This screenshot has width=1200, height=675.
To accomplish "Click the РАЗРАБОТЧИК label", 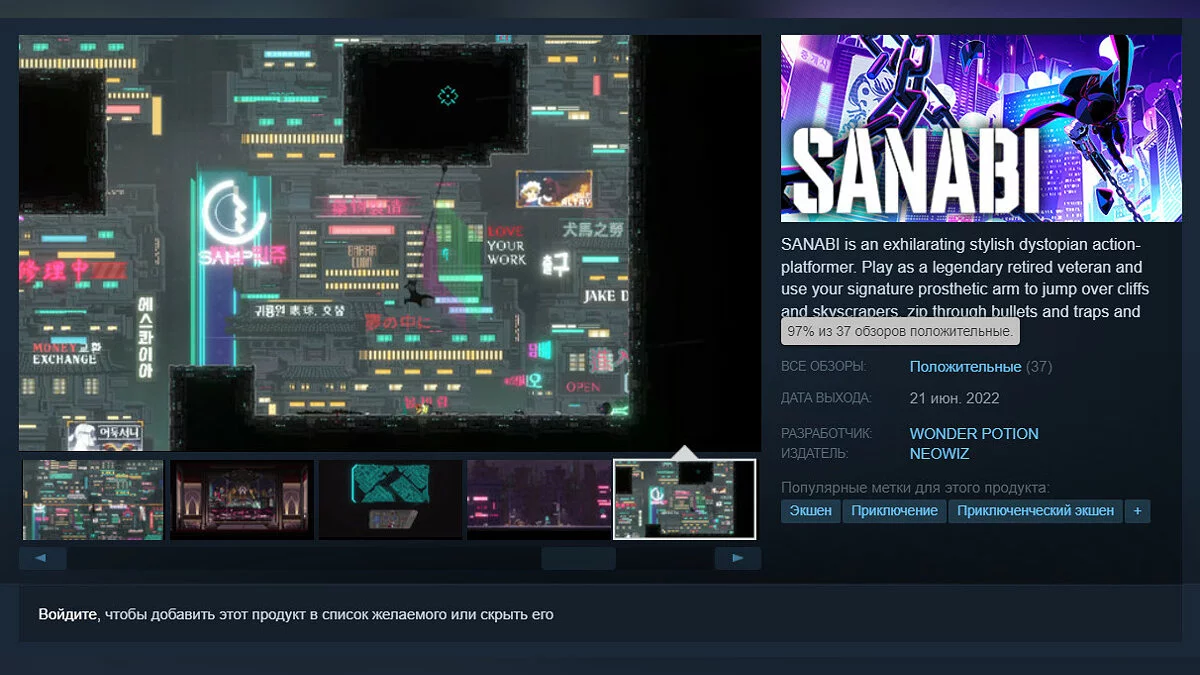I will 827,434.
